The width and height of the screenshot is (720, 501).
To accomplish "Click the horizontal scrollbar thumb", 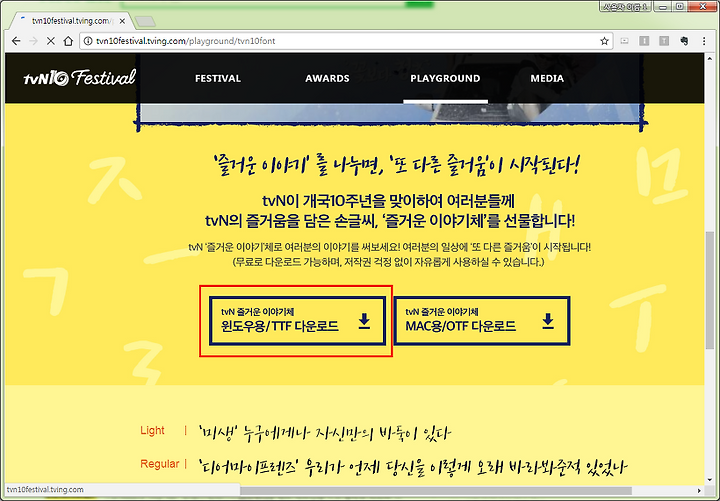I will click(x=435, y=490).
